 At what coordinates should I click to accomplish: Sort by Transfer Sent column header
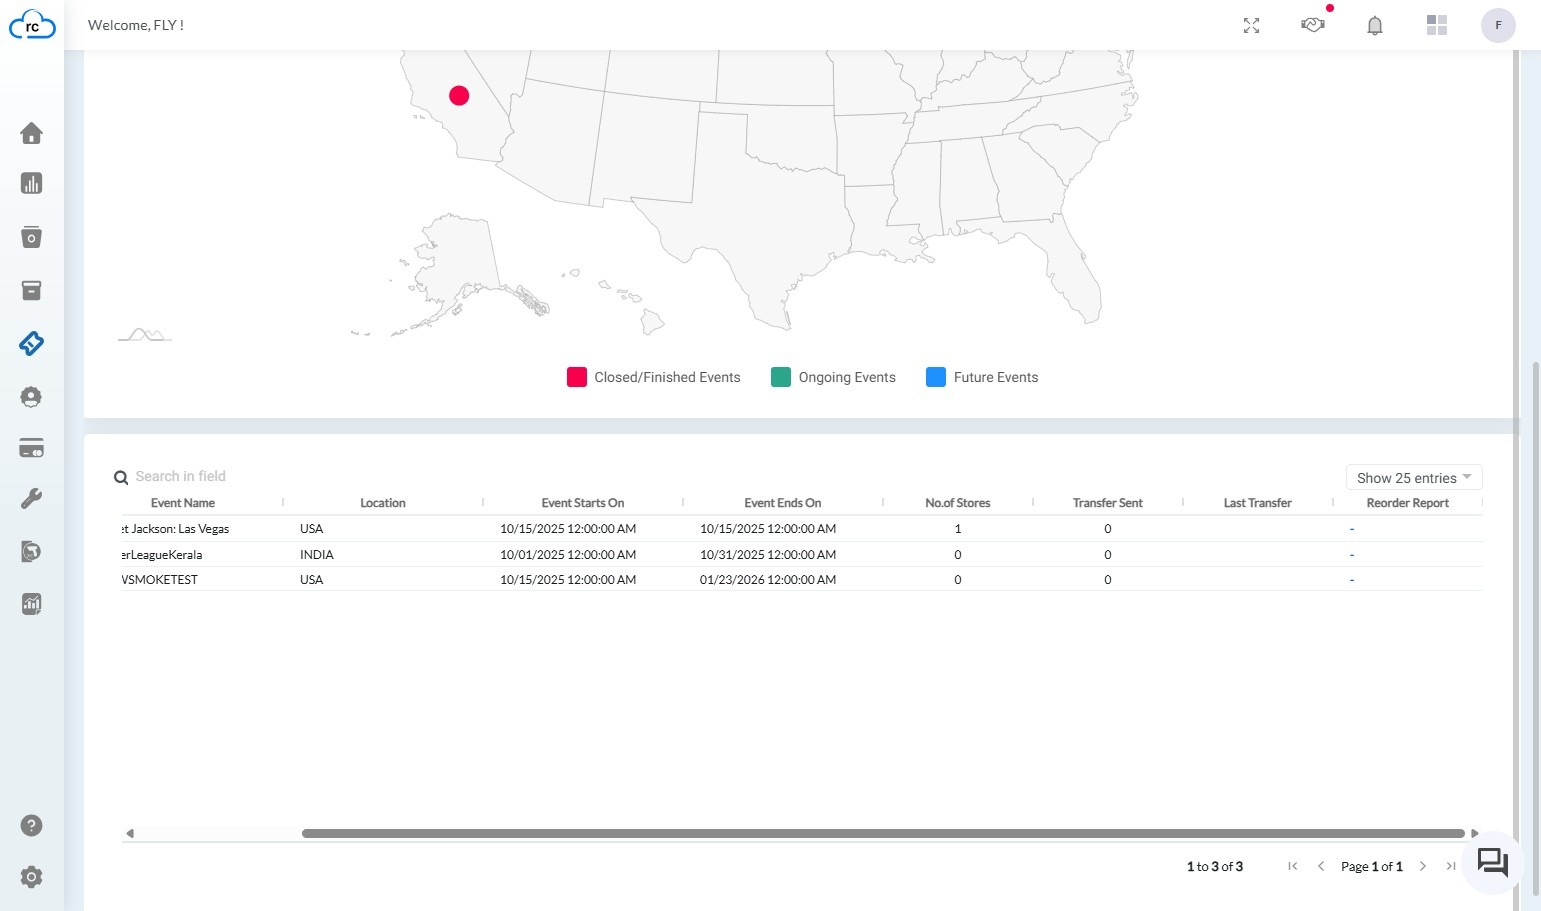[x=1108, y=503]
